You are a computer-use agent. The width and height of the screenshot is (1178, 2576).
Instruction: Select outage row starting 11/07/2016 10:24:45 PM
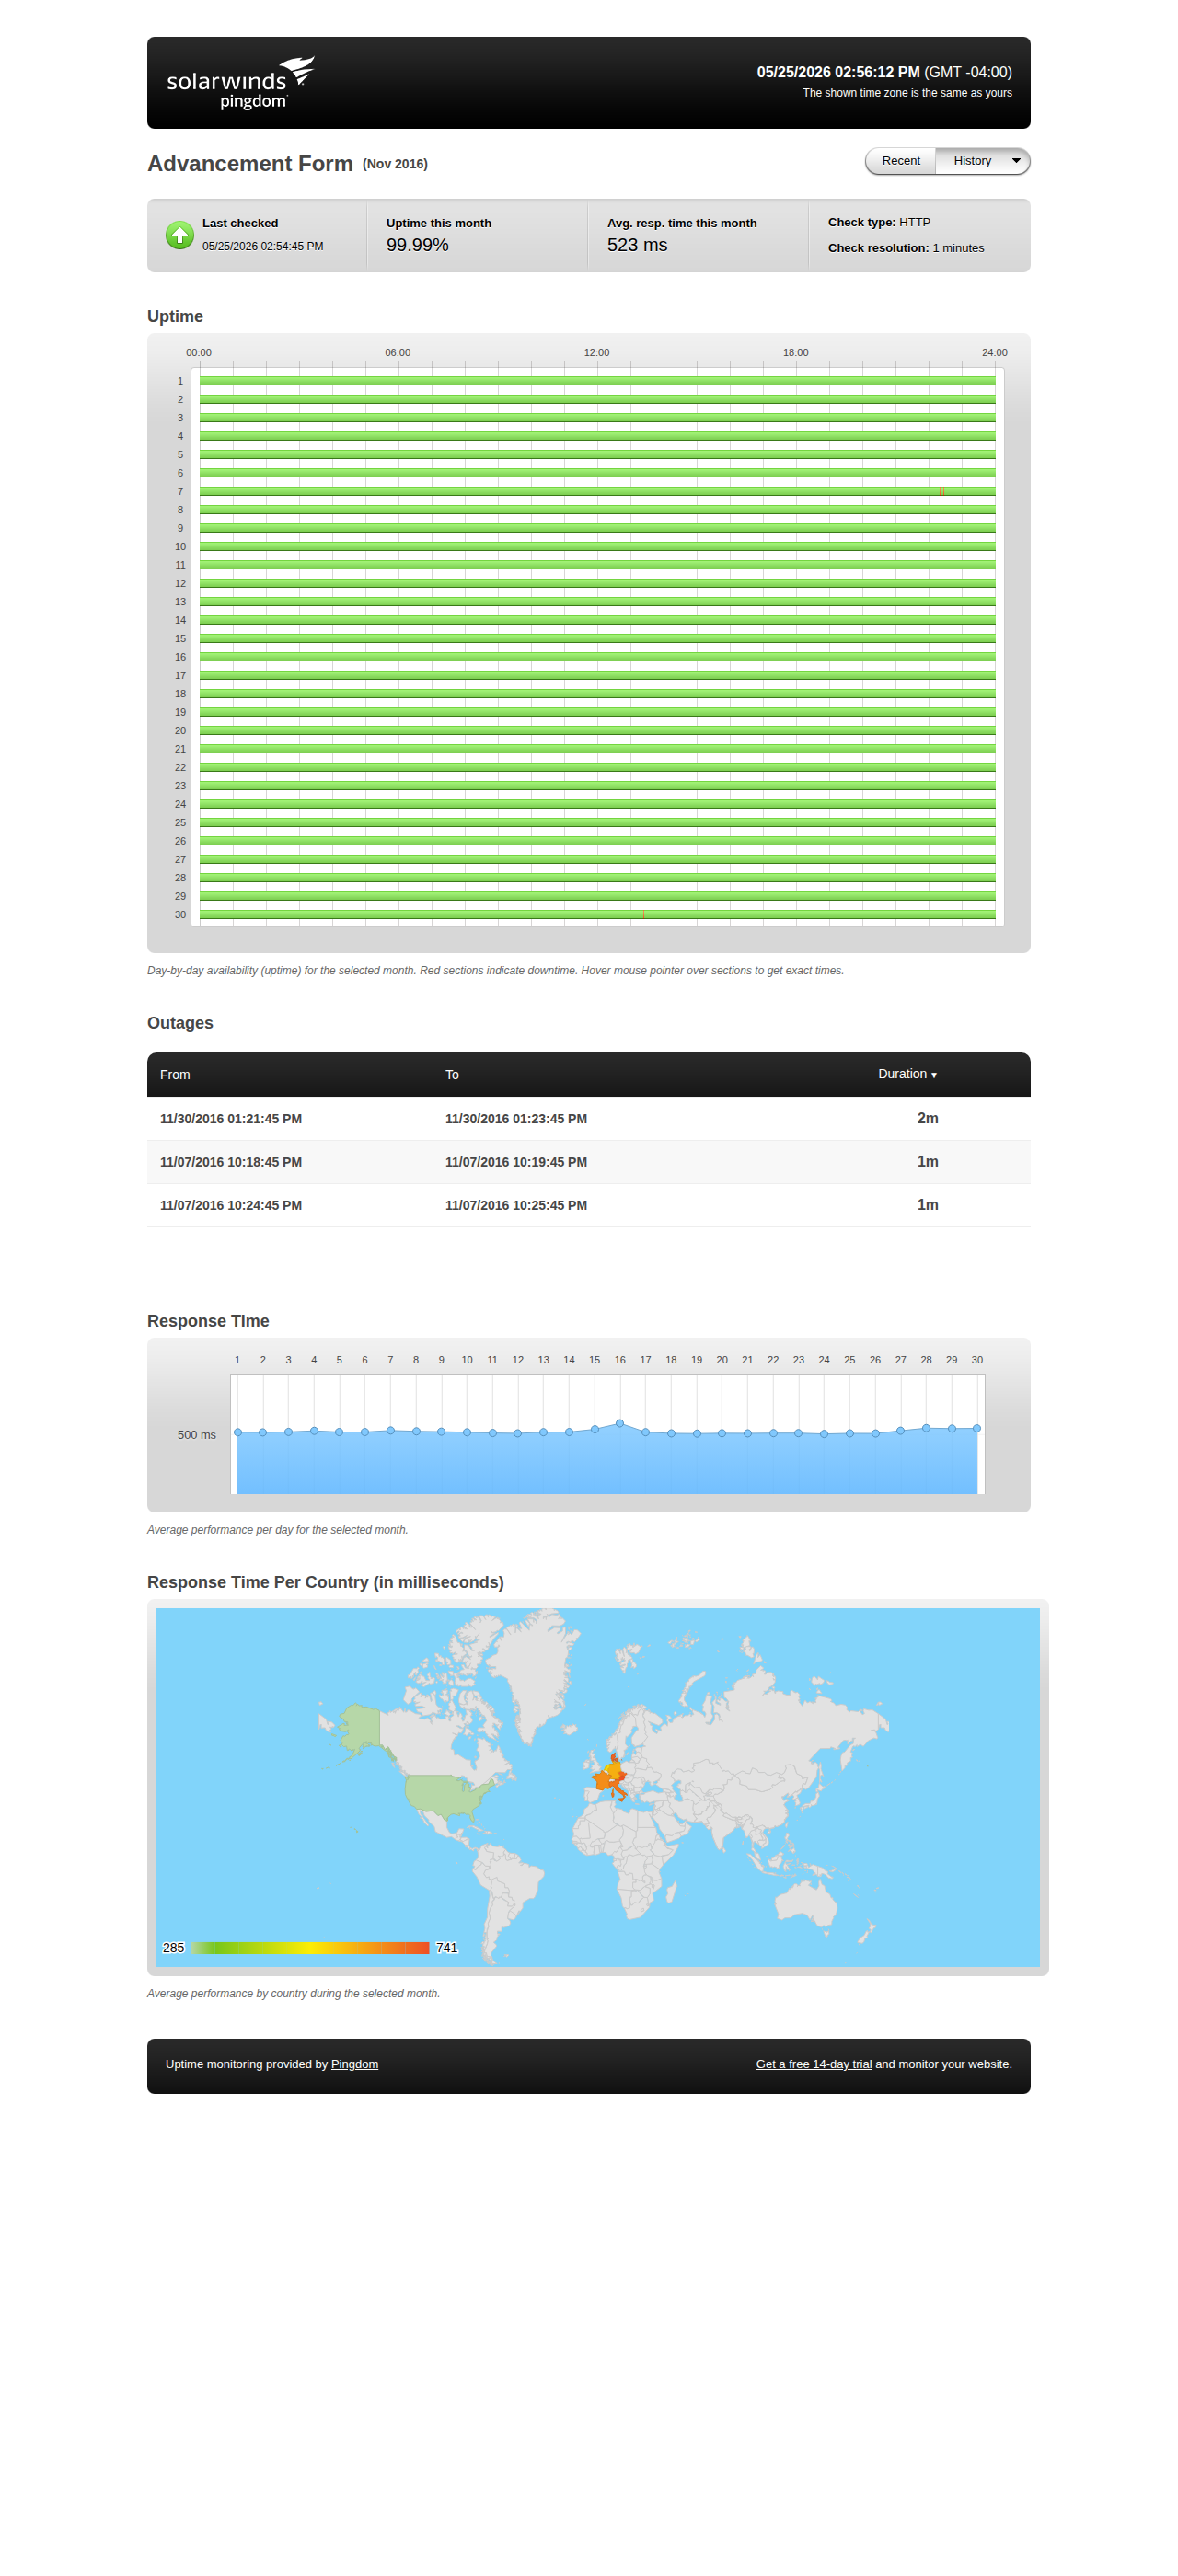588,1205
